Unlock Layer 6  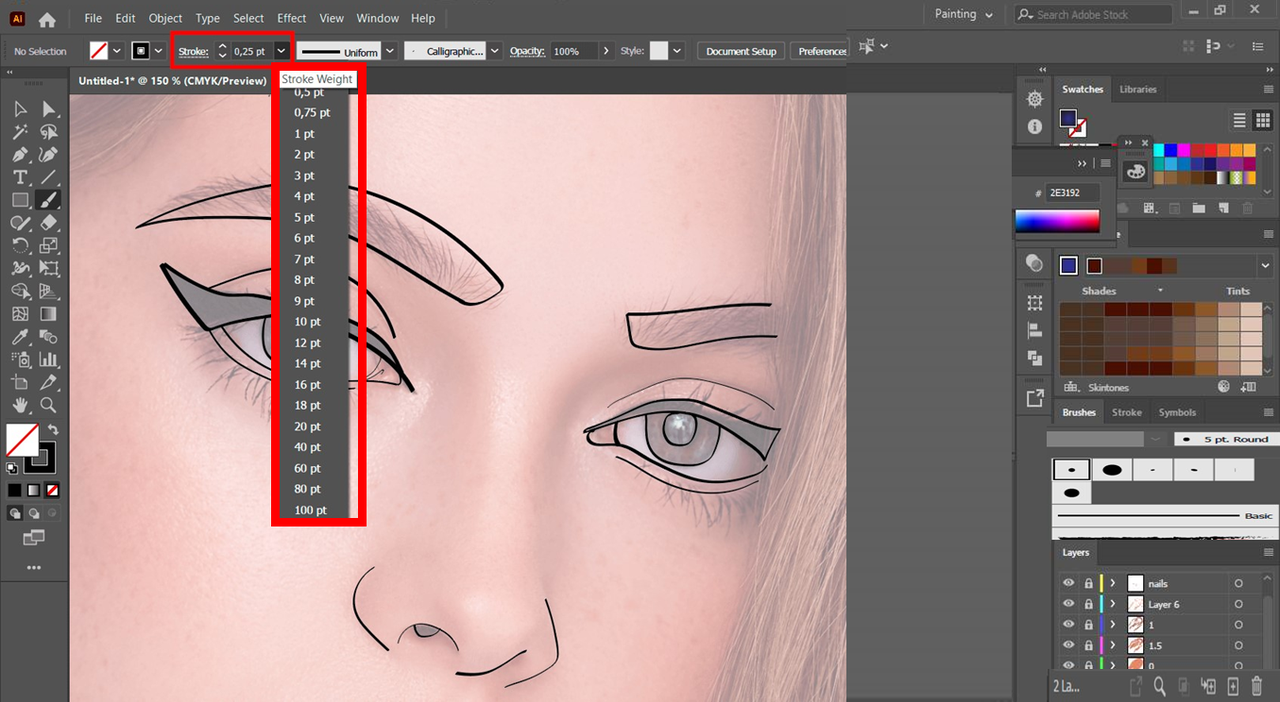coord(1089,604)
